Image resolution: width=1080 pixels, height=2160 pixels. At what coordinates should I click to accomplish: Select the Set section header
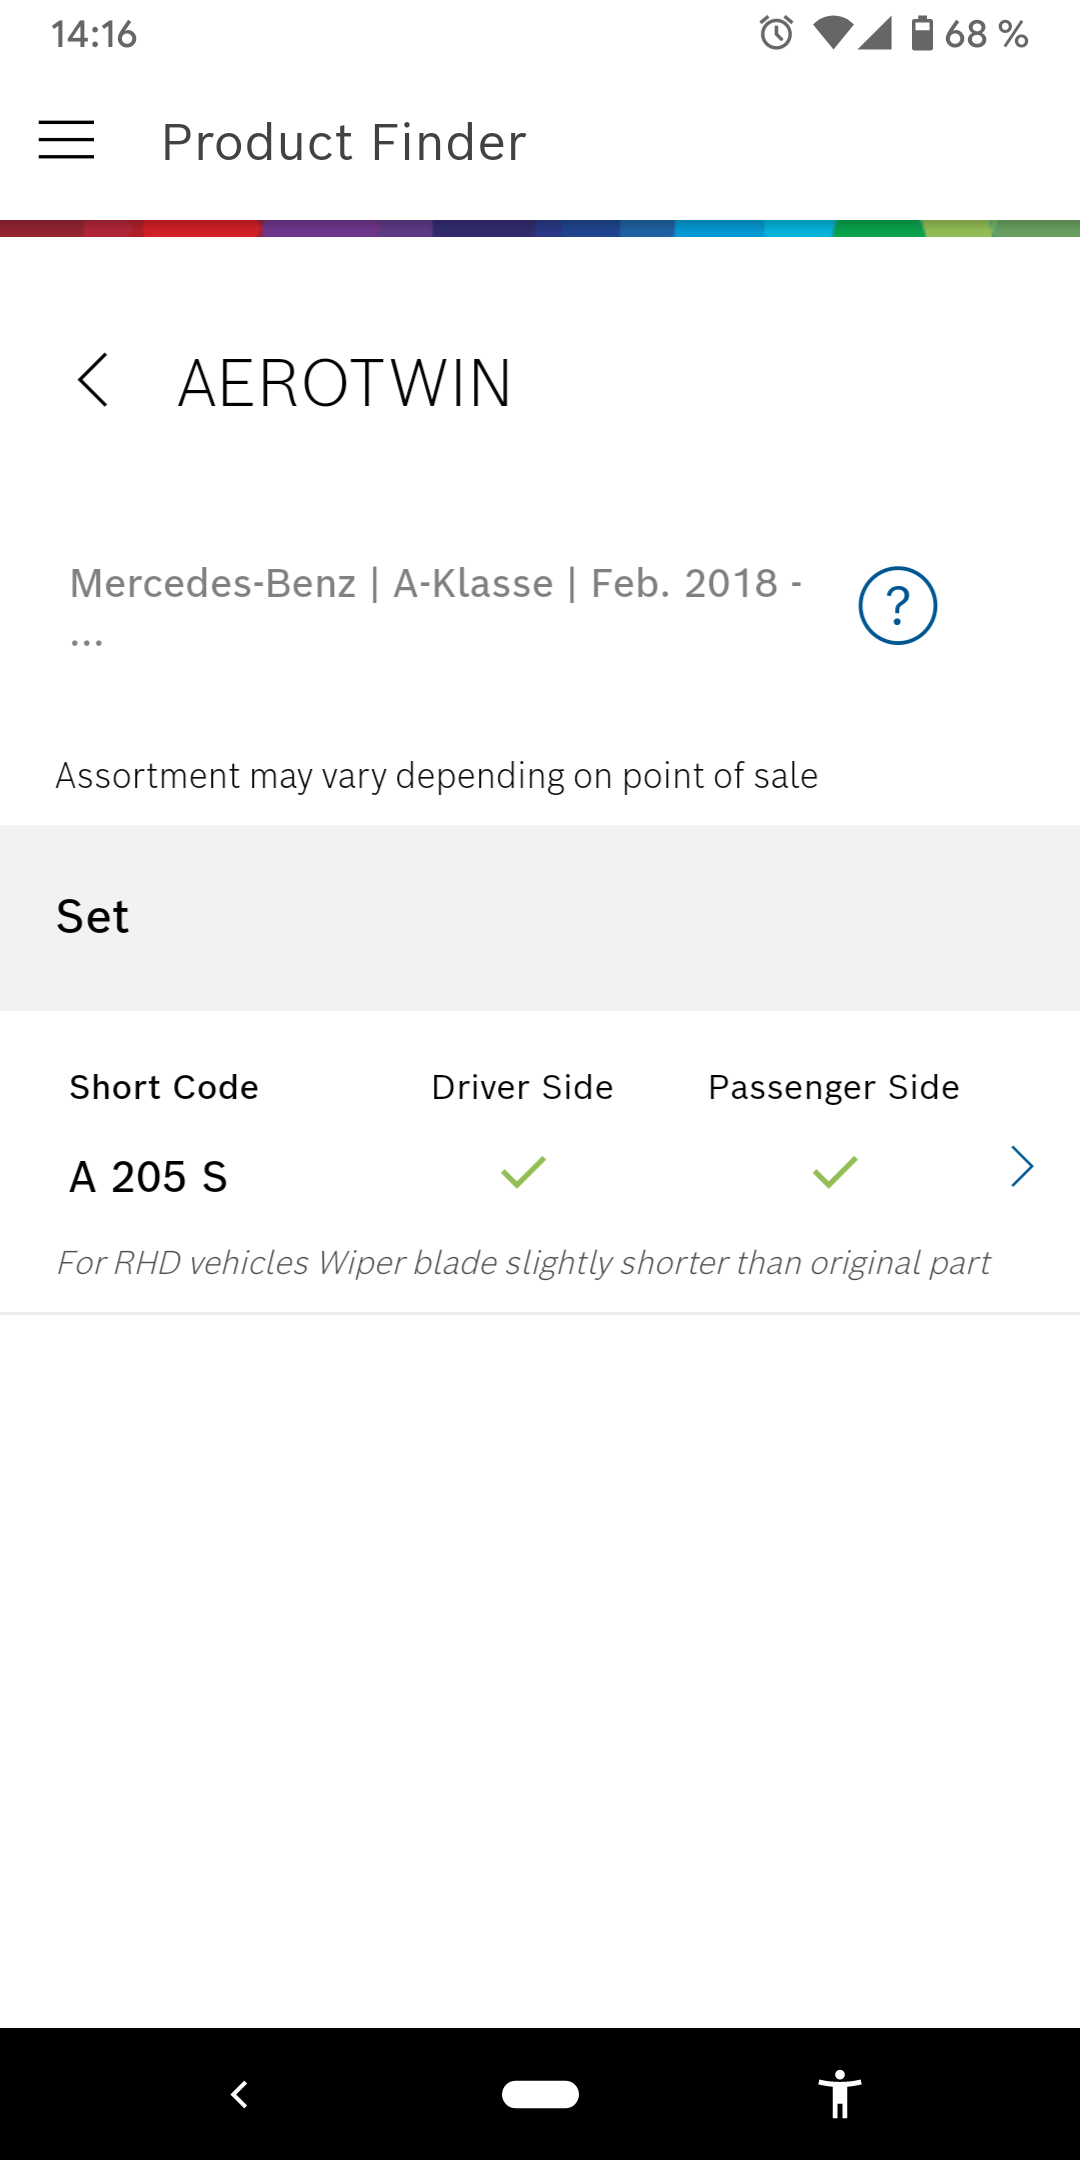pos(93,917)
